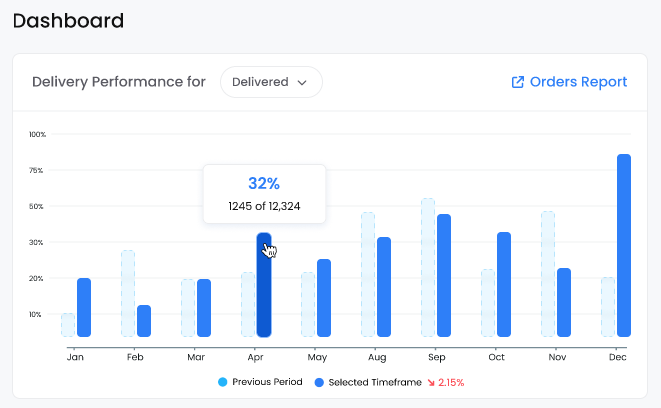The image size is (661, 408).
Task: Click the August selected timeframe bar
Action: point(384,287)
